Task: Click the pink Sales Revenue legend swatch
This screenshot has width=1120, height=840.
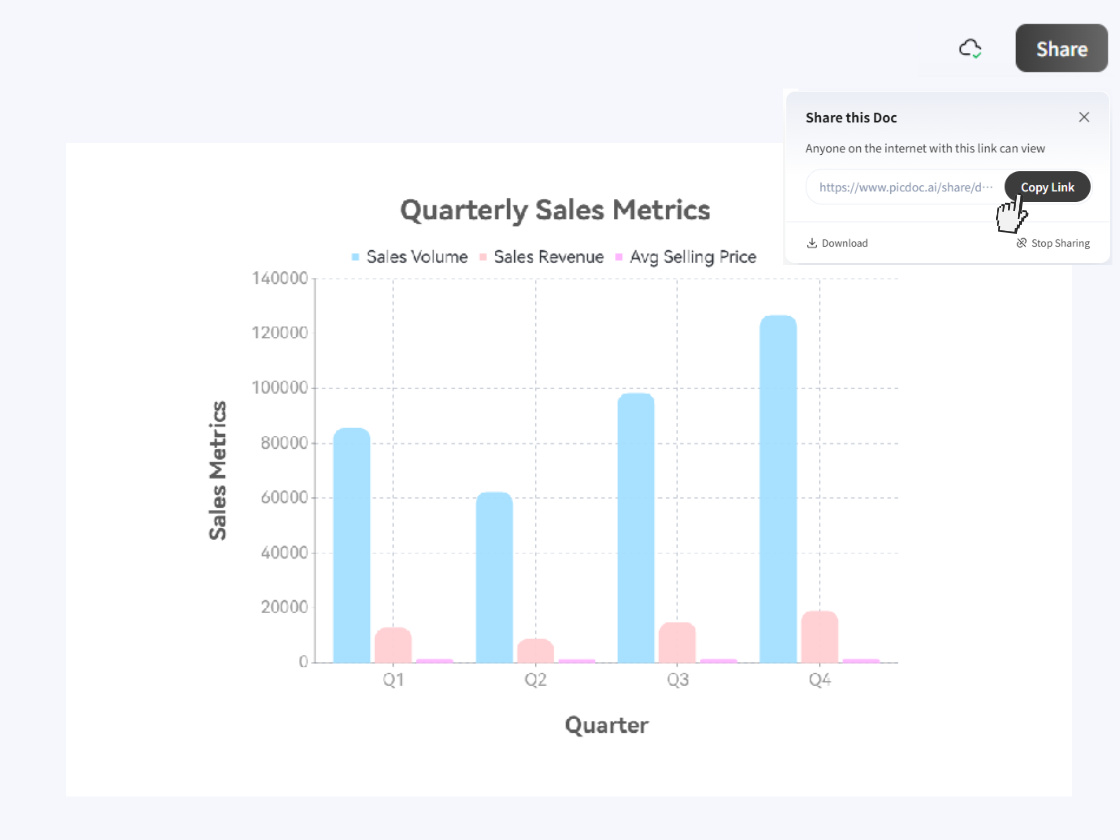Action: pos(484,257)
